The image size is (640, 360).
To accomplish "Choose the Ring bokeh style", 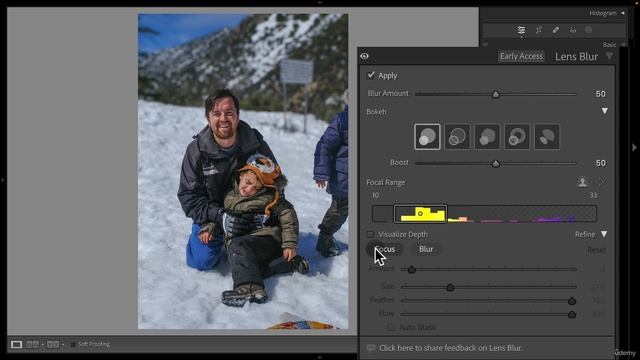I will [x=517, y=137].
